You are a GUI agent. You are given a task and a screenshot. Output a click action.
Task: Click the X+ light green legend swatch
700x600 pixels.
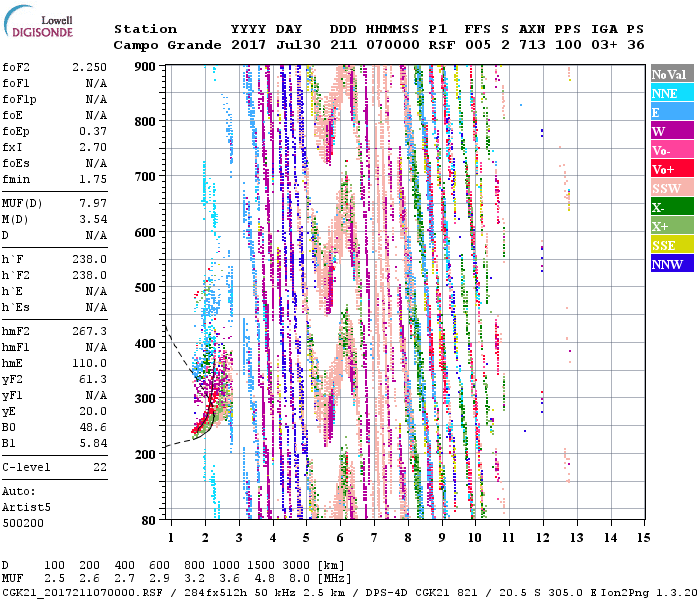[x=671, y=226]
